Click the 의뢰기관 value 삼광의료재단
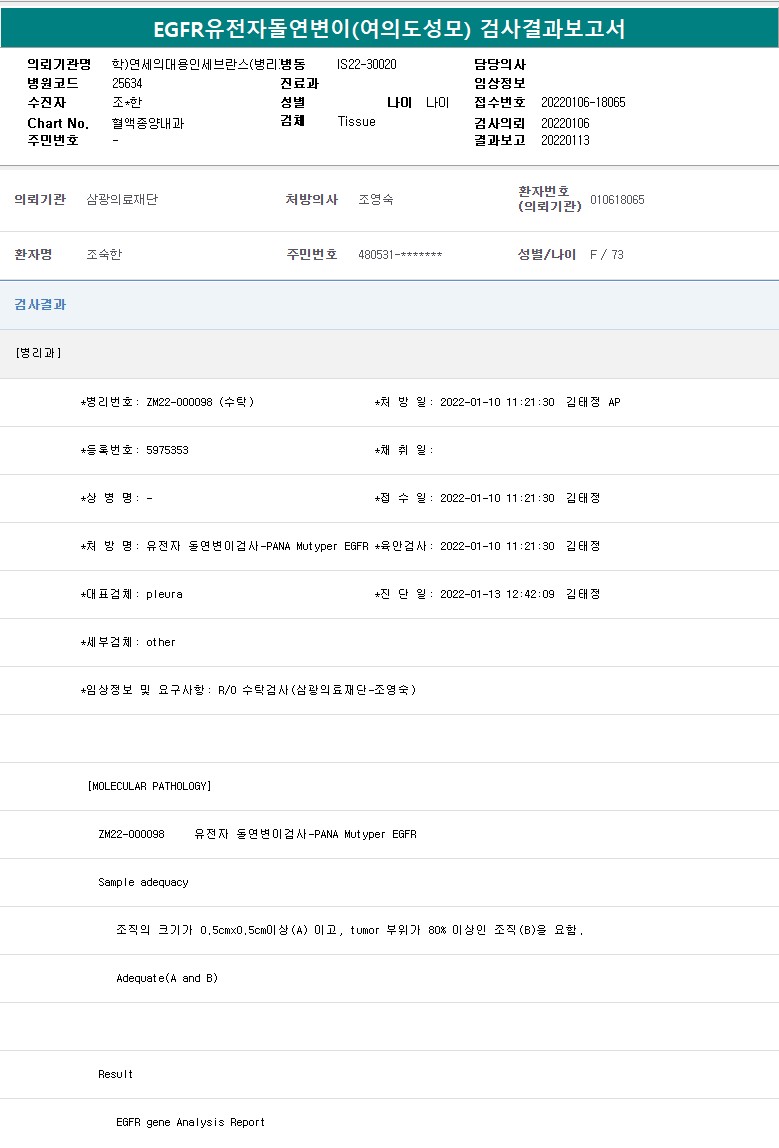 [x=122, y=200]
